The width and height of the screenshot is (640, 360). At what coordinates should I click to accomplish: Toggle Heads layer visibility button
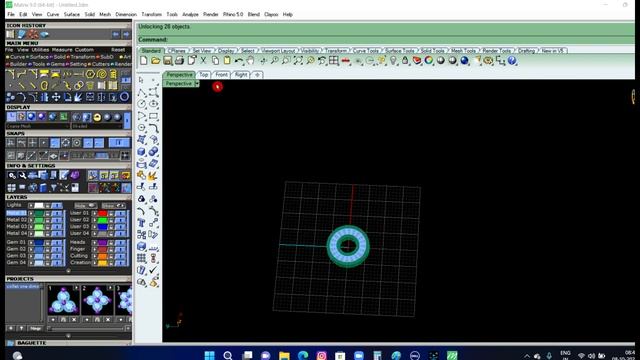pos(120,242)
